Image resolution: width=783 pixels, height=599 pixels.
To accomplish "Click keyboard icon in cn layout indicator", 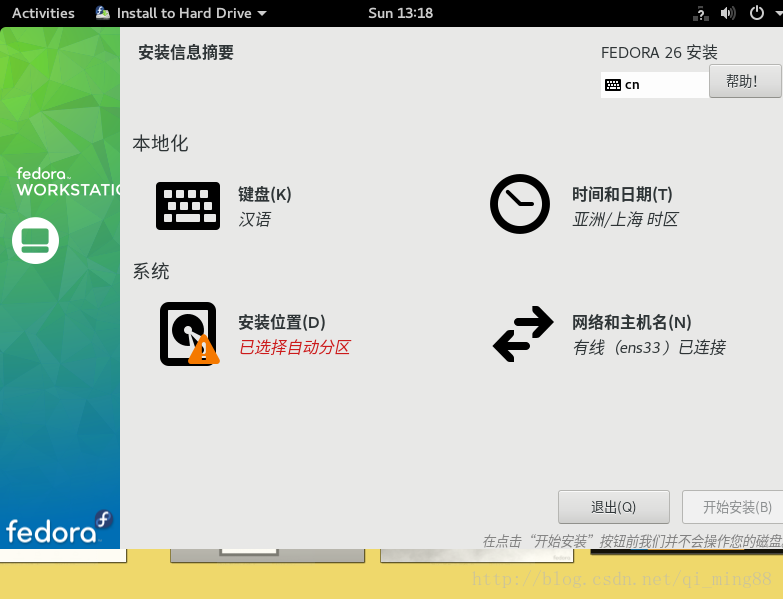I will tap(613, 85).
